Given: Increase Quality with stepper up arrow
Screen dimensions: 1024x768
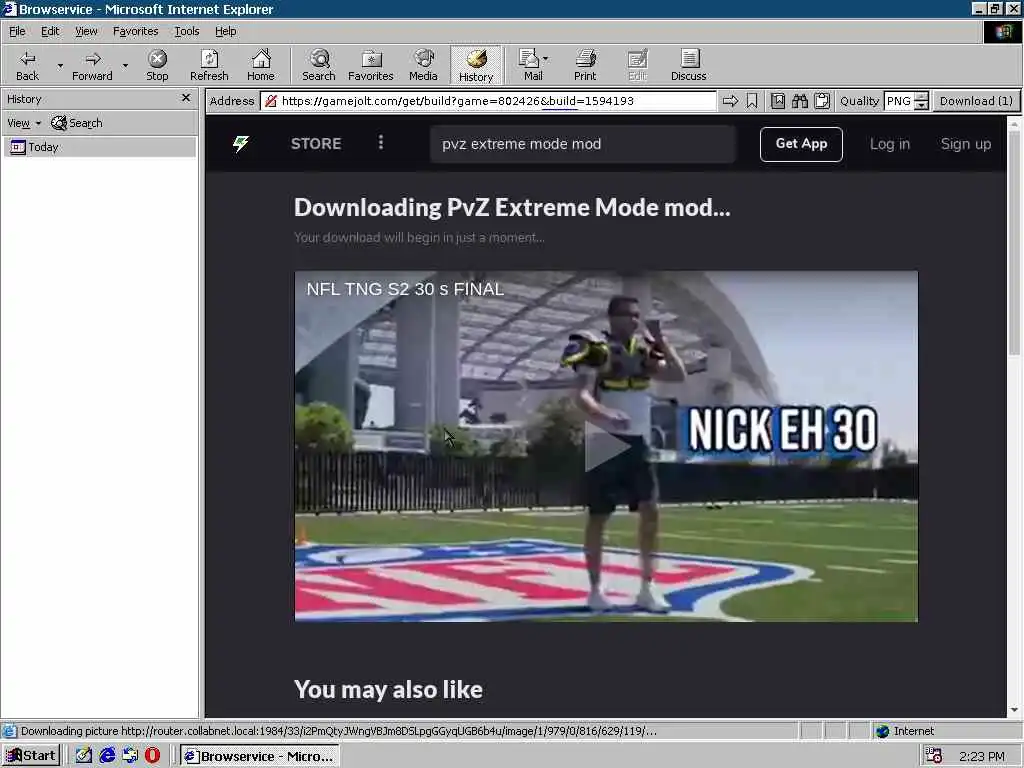Looking at the screenshot, I should (921, 97).
